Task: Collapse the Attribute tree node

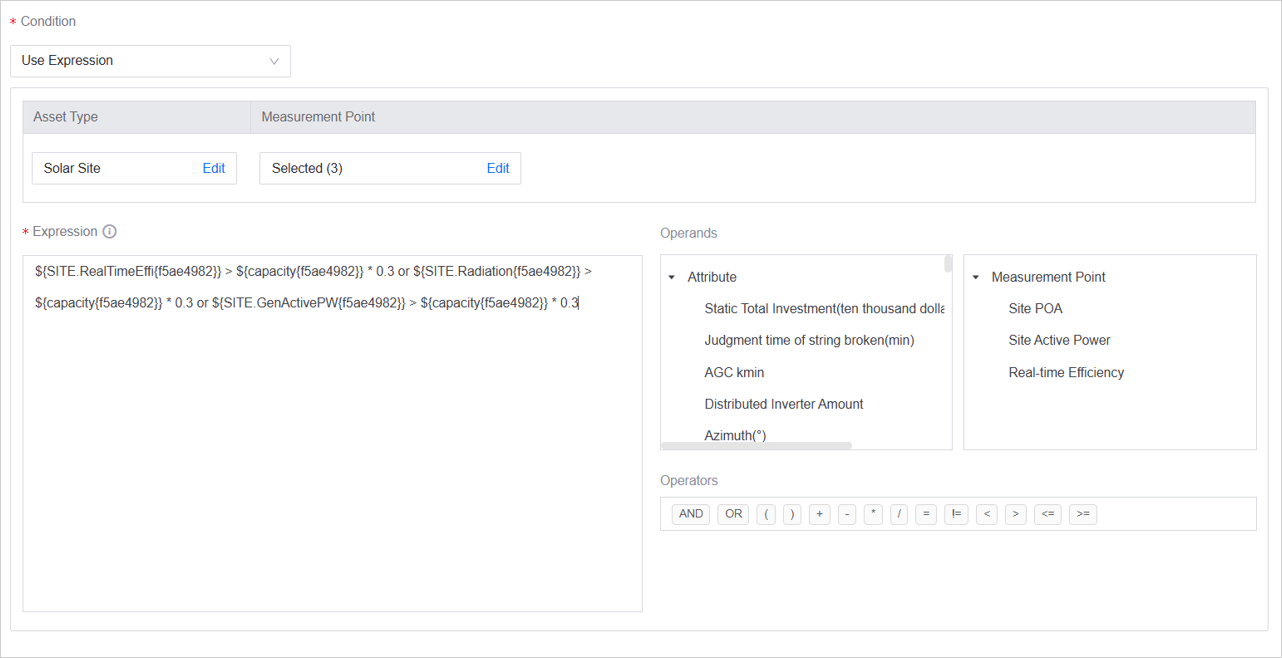Action: pyautogui.click(x=672, y=278)
